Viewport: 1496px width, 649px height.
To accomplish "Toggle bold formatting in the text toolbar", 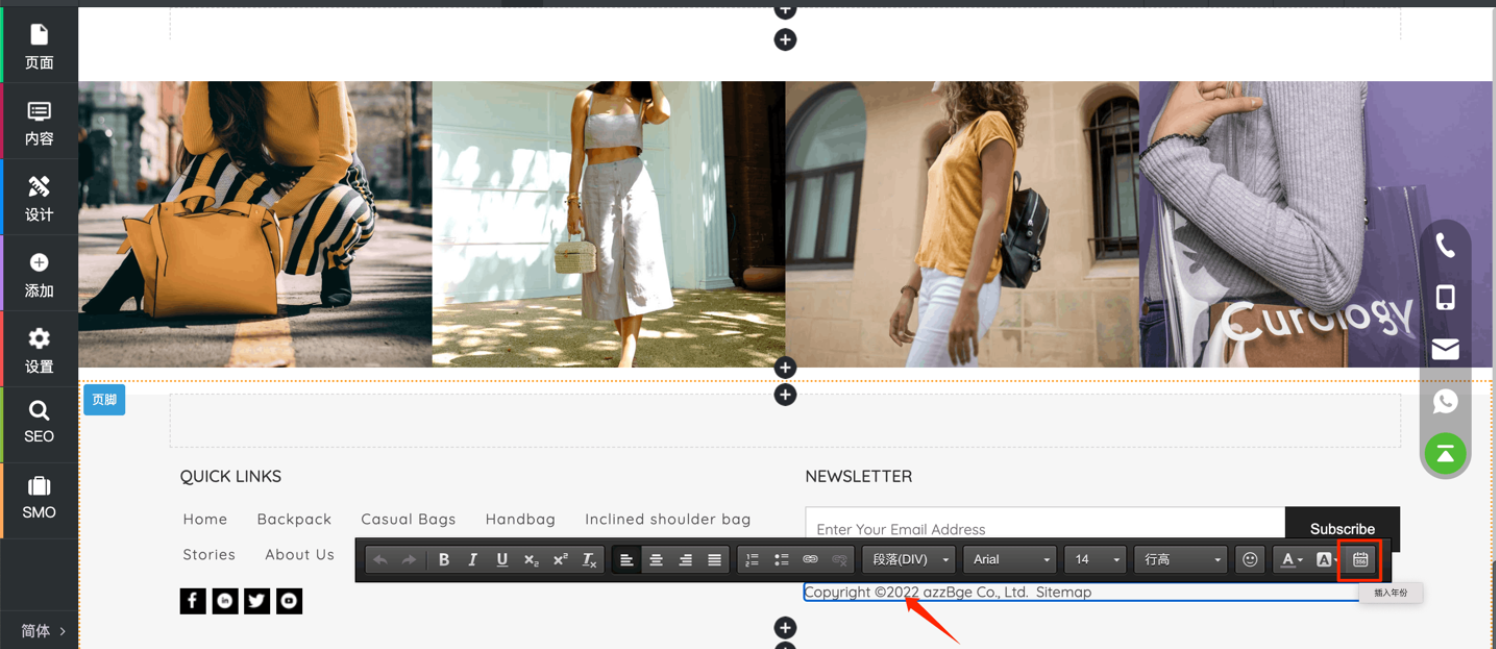I will coord(444,560).
